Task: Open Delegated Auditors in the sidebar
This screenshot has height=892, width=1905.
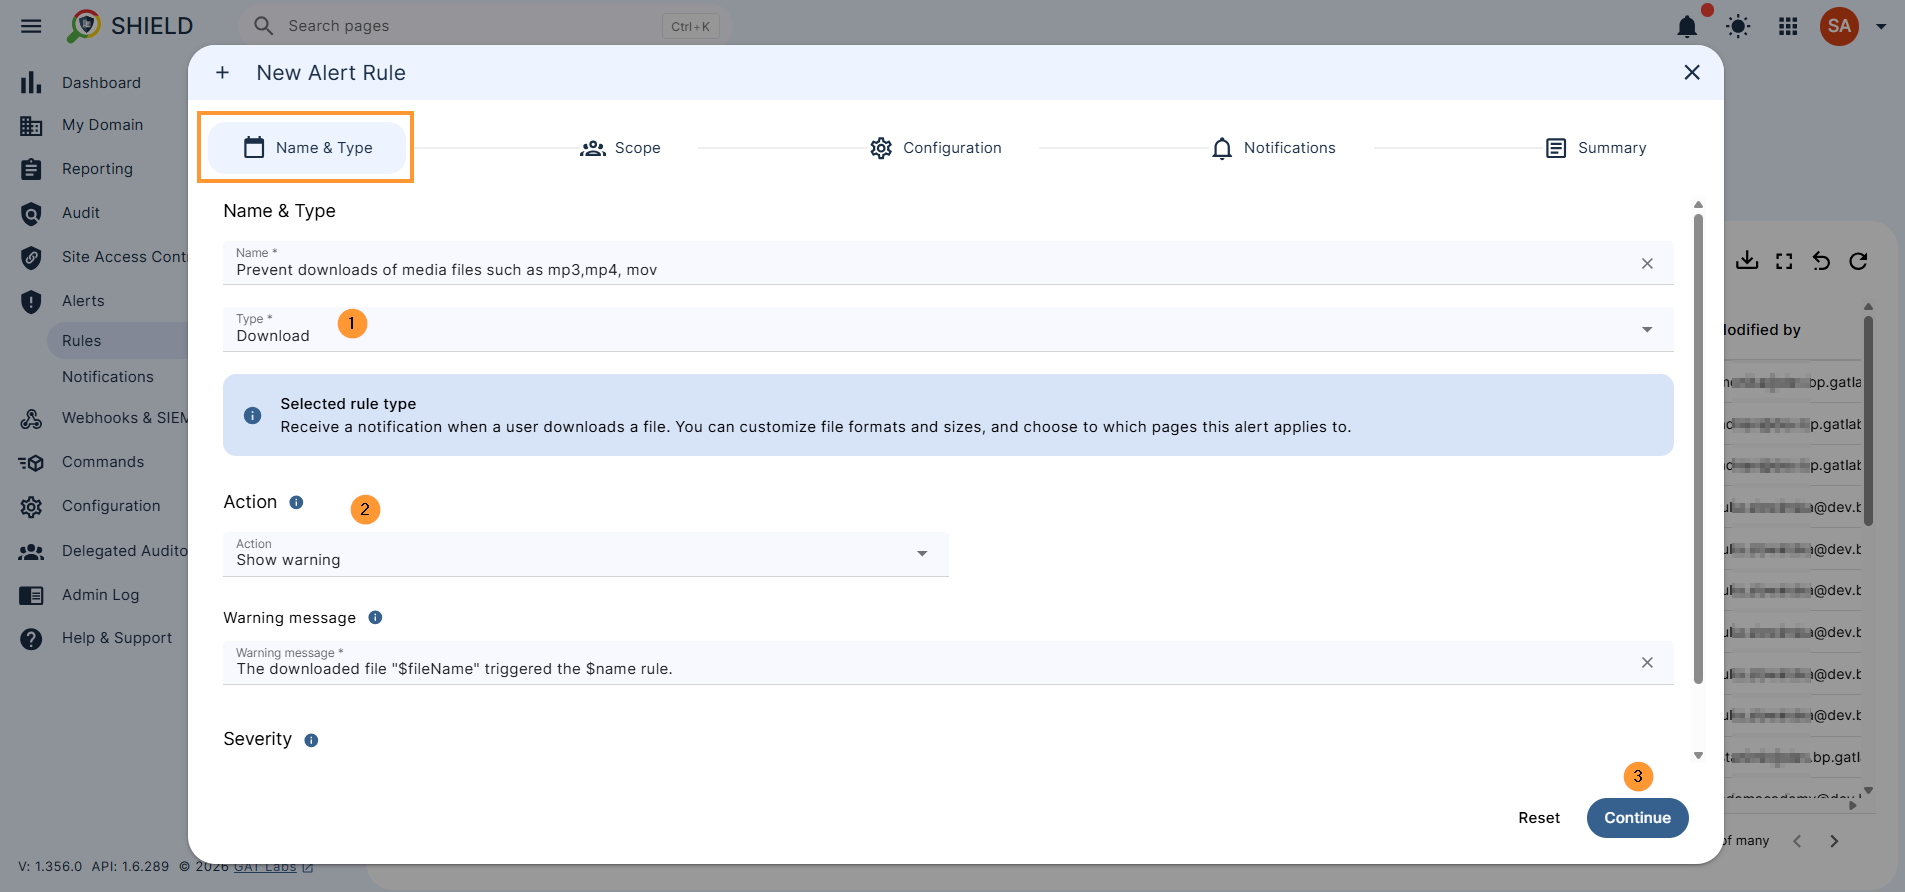Action: tap(125, 551)
